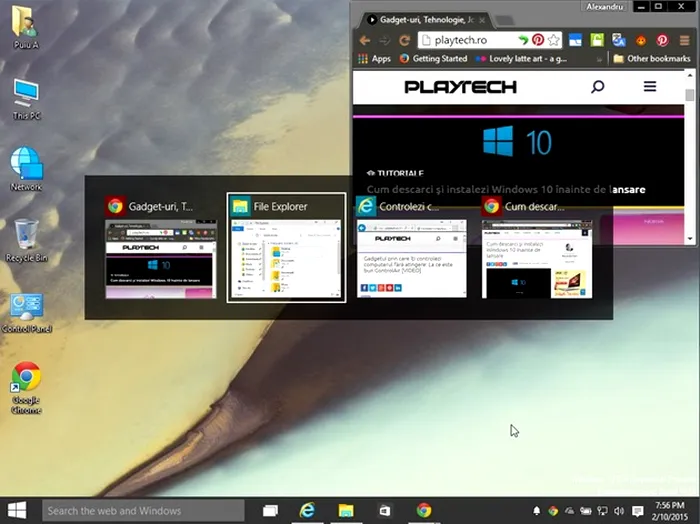Image resolution: width=700 pixels, height=524 pixels.
Task: Click the Playtech logo on the page
Action: point(460,87)
